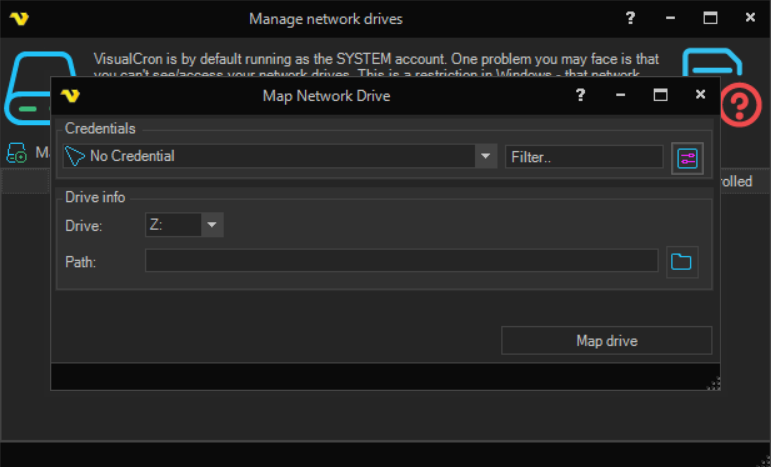This screenshot has width=771, height=467.
Task: Click VisualCron logo in Manage network drives title
Action: tap(18, 19)
